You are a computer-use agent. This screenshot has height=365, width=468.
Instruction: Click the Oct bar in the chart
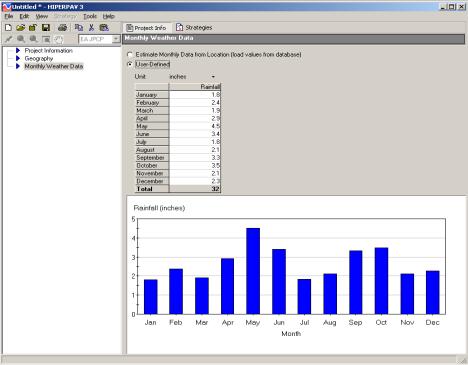click(381, 281)
